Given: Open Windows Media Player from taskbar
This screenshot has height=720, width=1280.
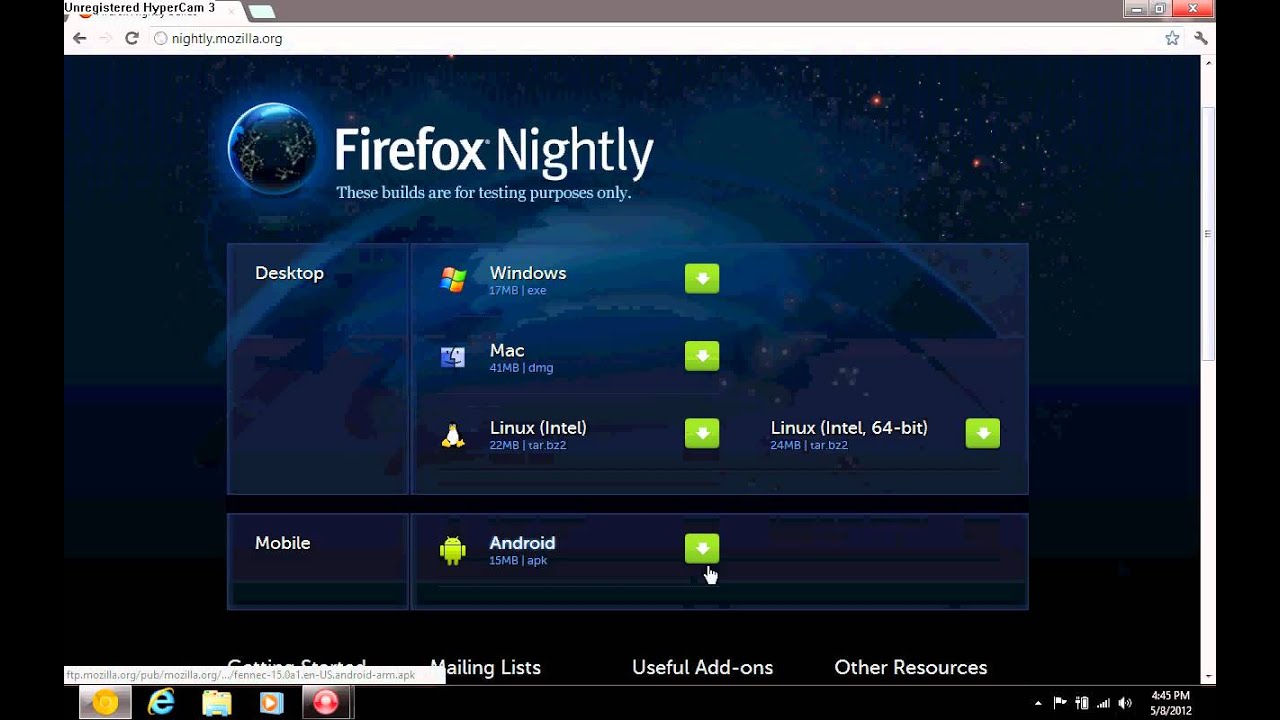Looking at the screenshot, I should click(x=271, y=703).
